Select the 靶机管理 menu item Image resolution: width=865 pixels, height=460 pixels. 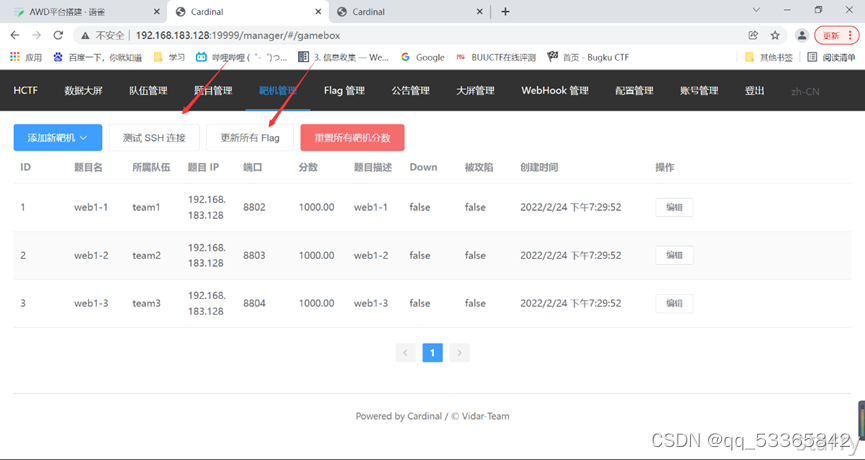point(278,90)
